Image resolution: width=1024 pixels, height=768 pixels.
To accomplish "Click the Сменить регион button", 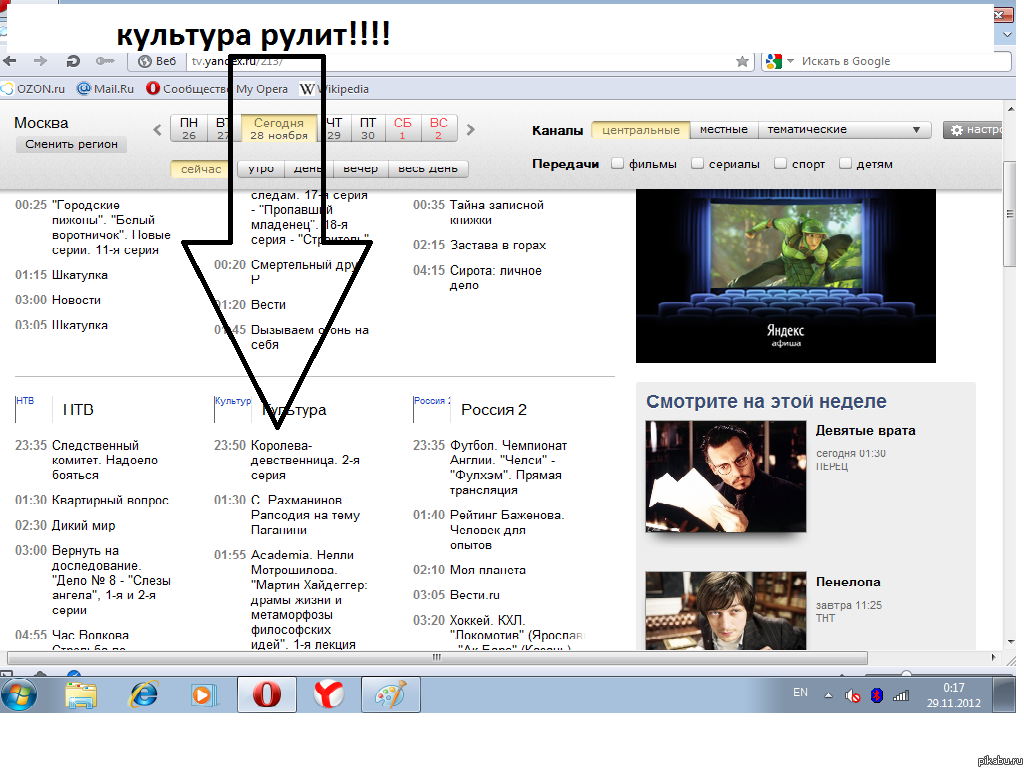I will click(71, 144).
